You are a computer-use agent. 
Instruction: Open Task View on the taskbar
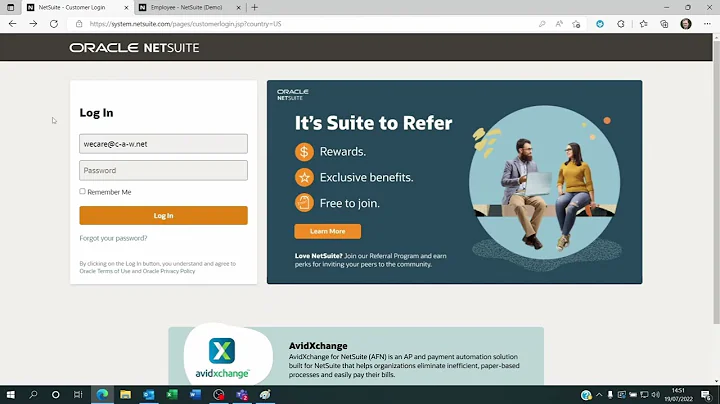coord(78,394)
